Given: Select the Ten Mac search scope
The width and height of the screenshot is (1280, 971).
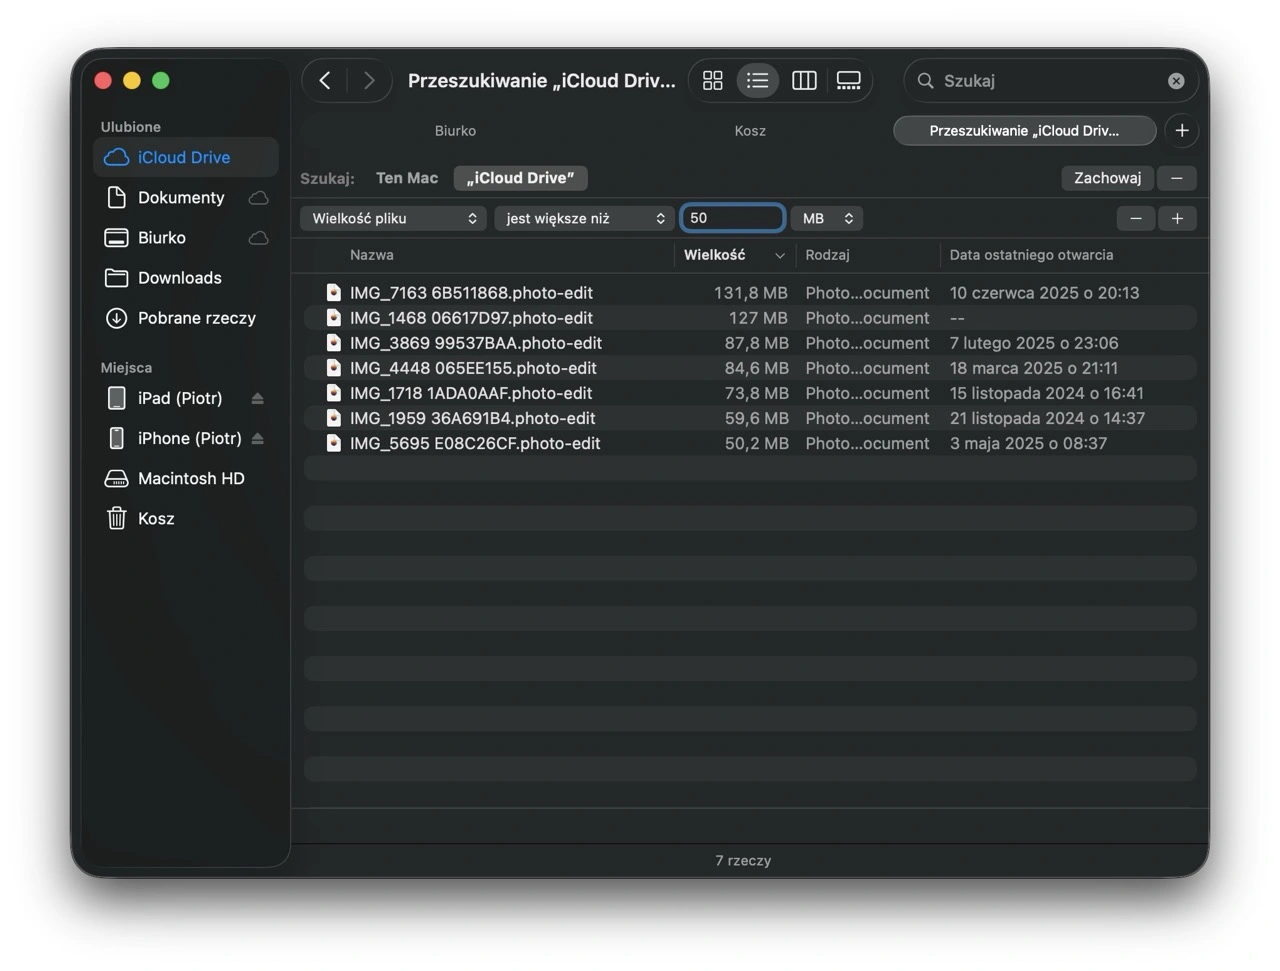Looking at the screenshot, I should pos(406,178).
